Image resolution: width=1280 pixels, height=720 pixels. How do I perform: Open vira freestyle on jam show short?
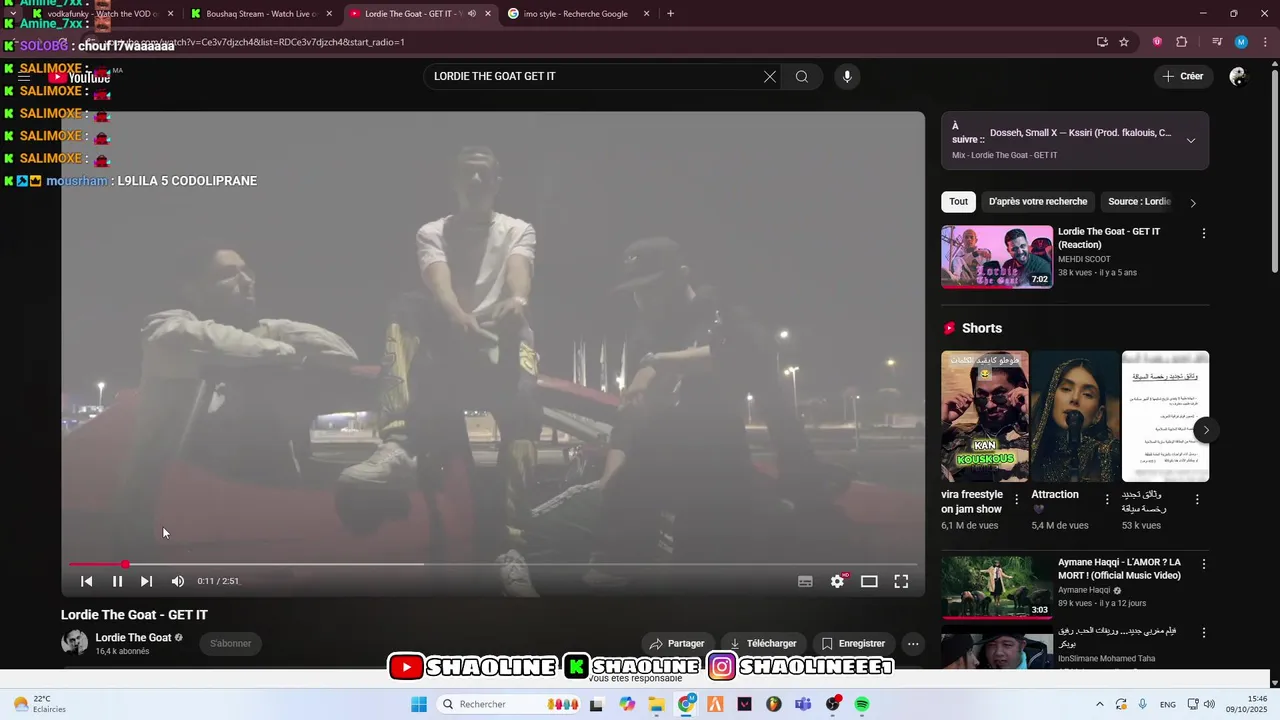[x=985, y=416]
